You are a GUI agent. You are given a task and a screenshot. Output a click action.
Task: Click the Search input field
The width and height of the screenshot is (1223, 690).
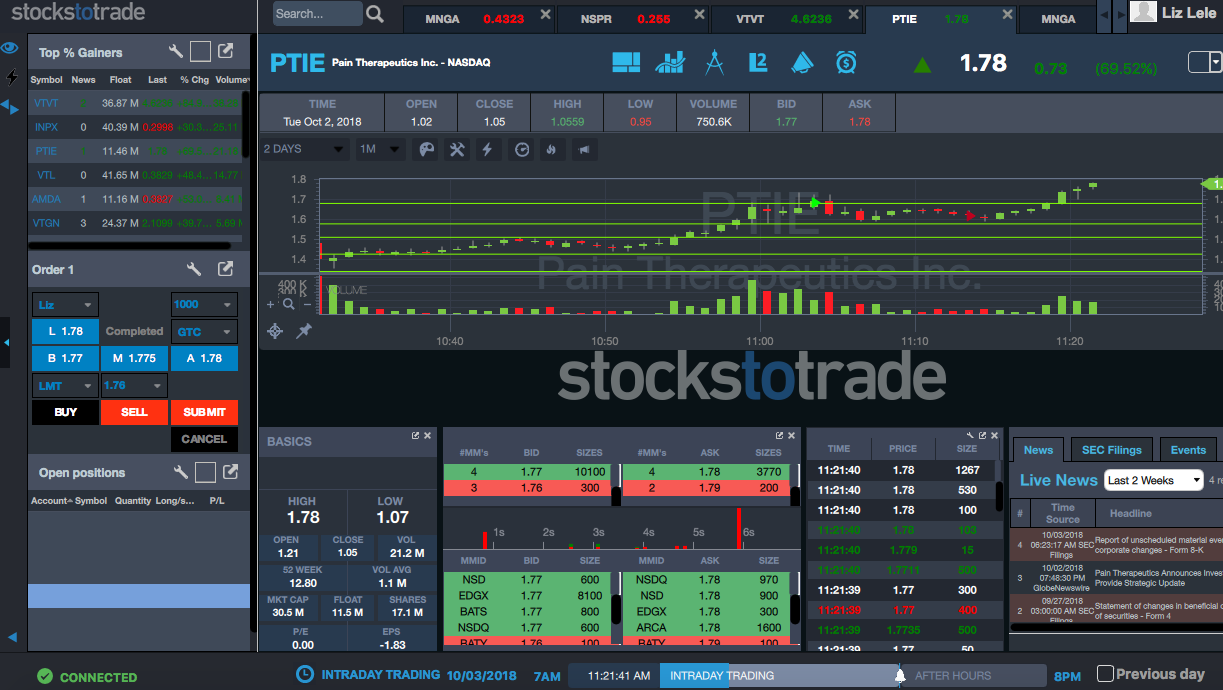(317, 14)
